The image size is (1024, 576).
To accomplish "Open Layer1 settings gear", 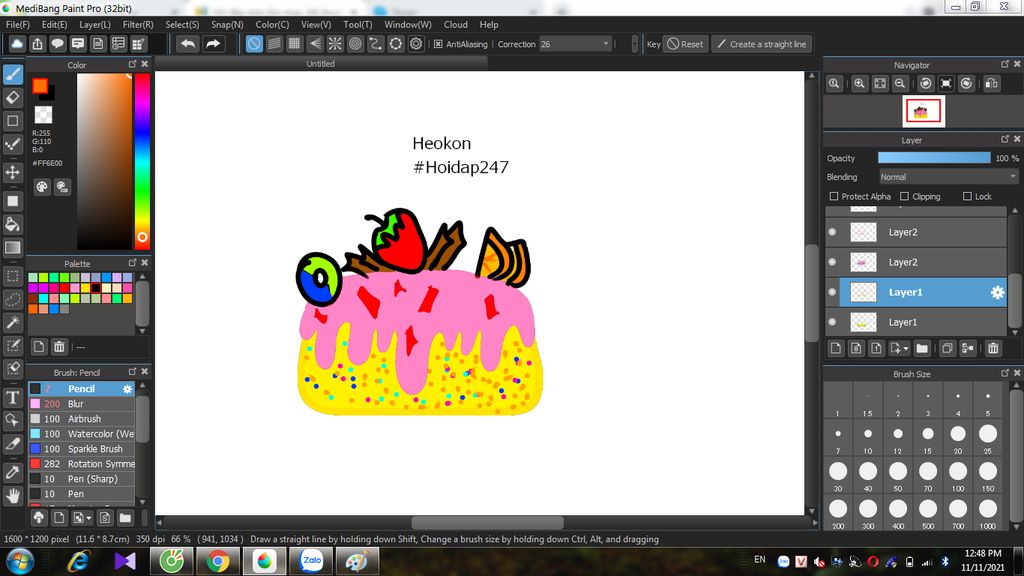I will click(997, 293).
